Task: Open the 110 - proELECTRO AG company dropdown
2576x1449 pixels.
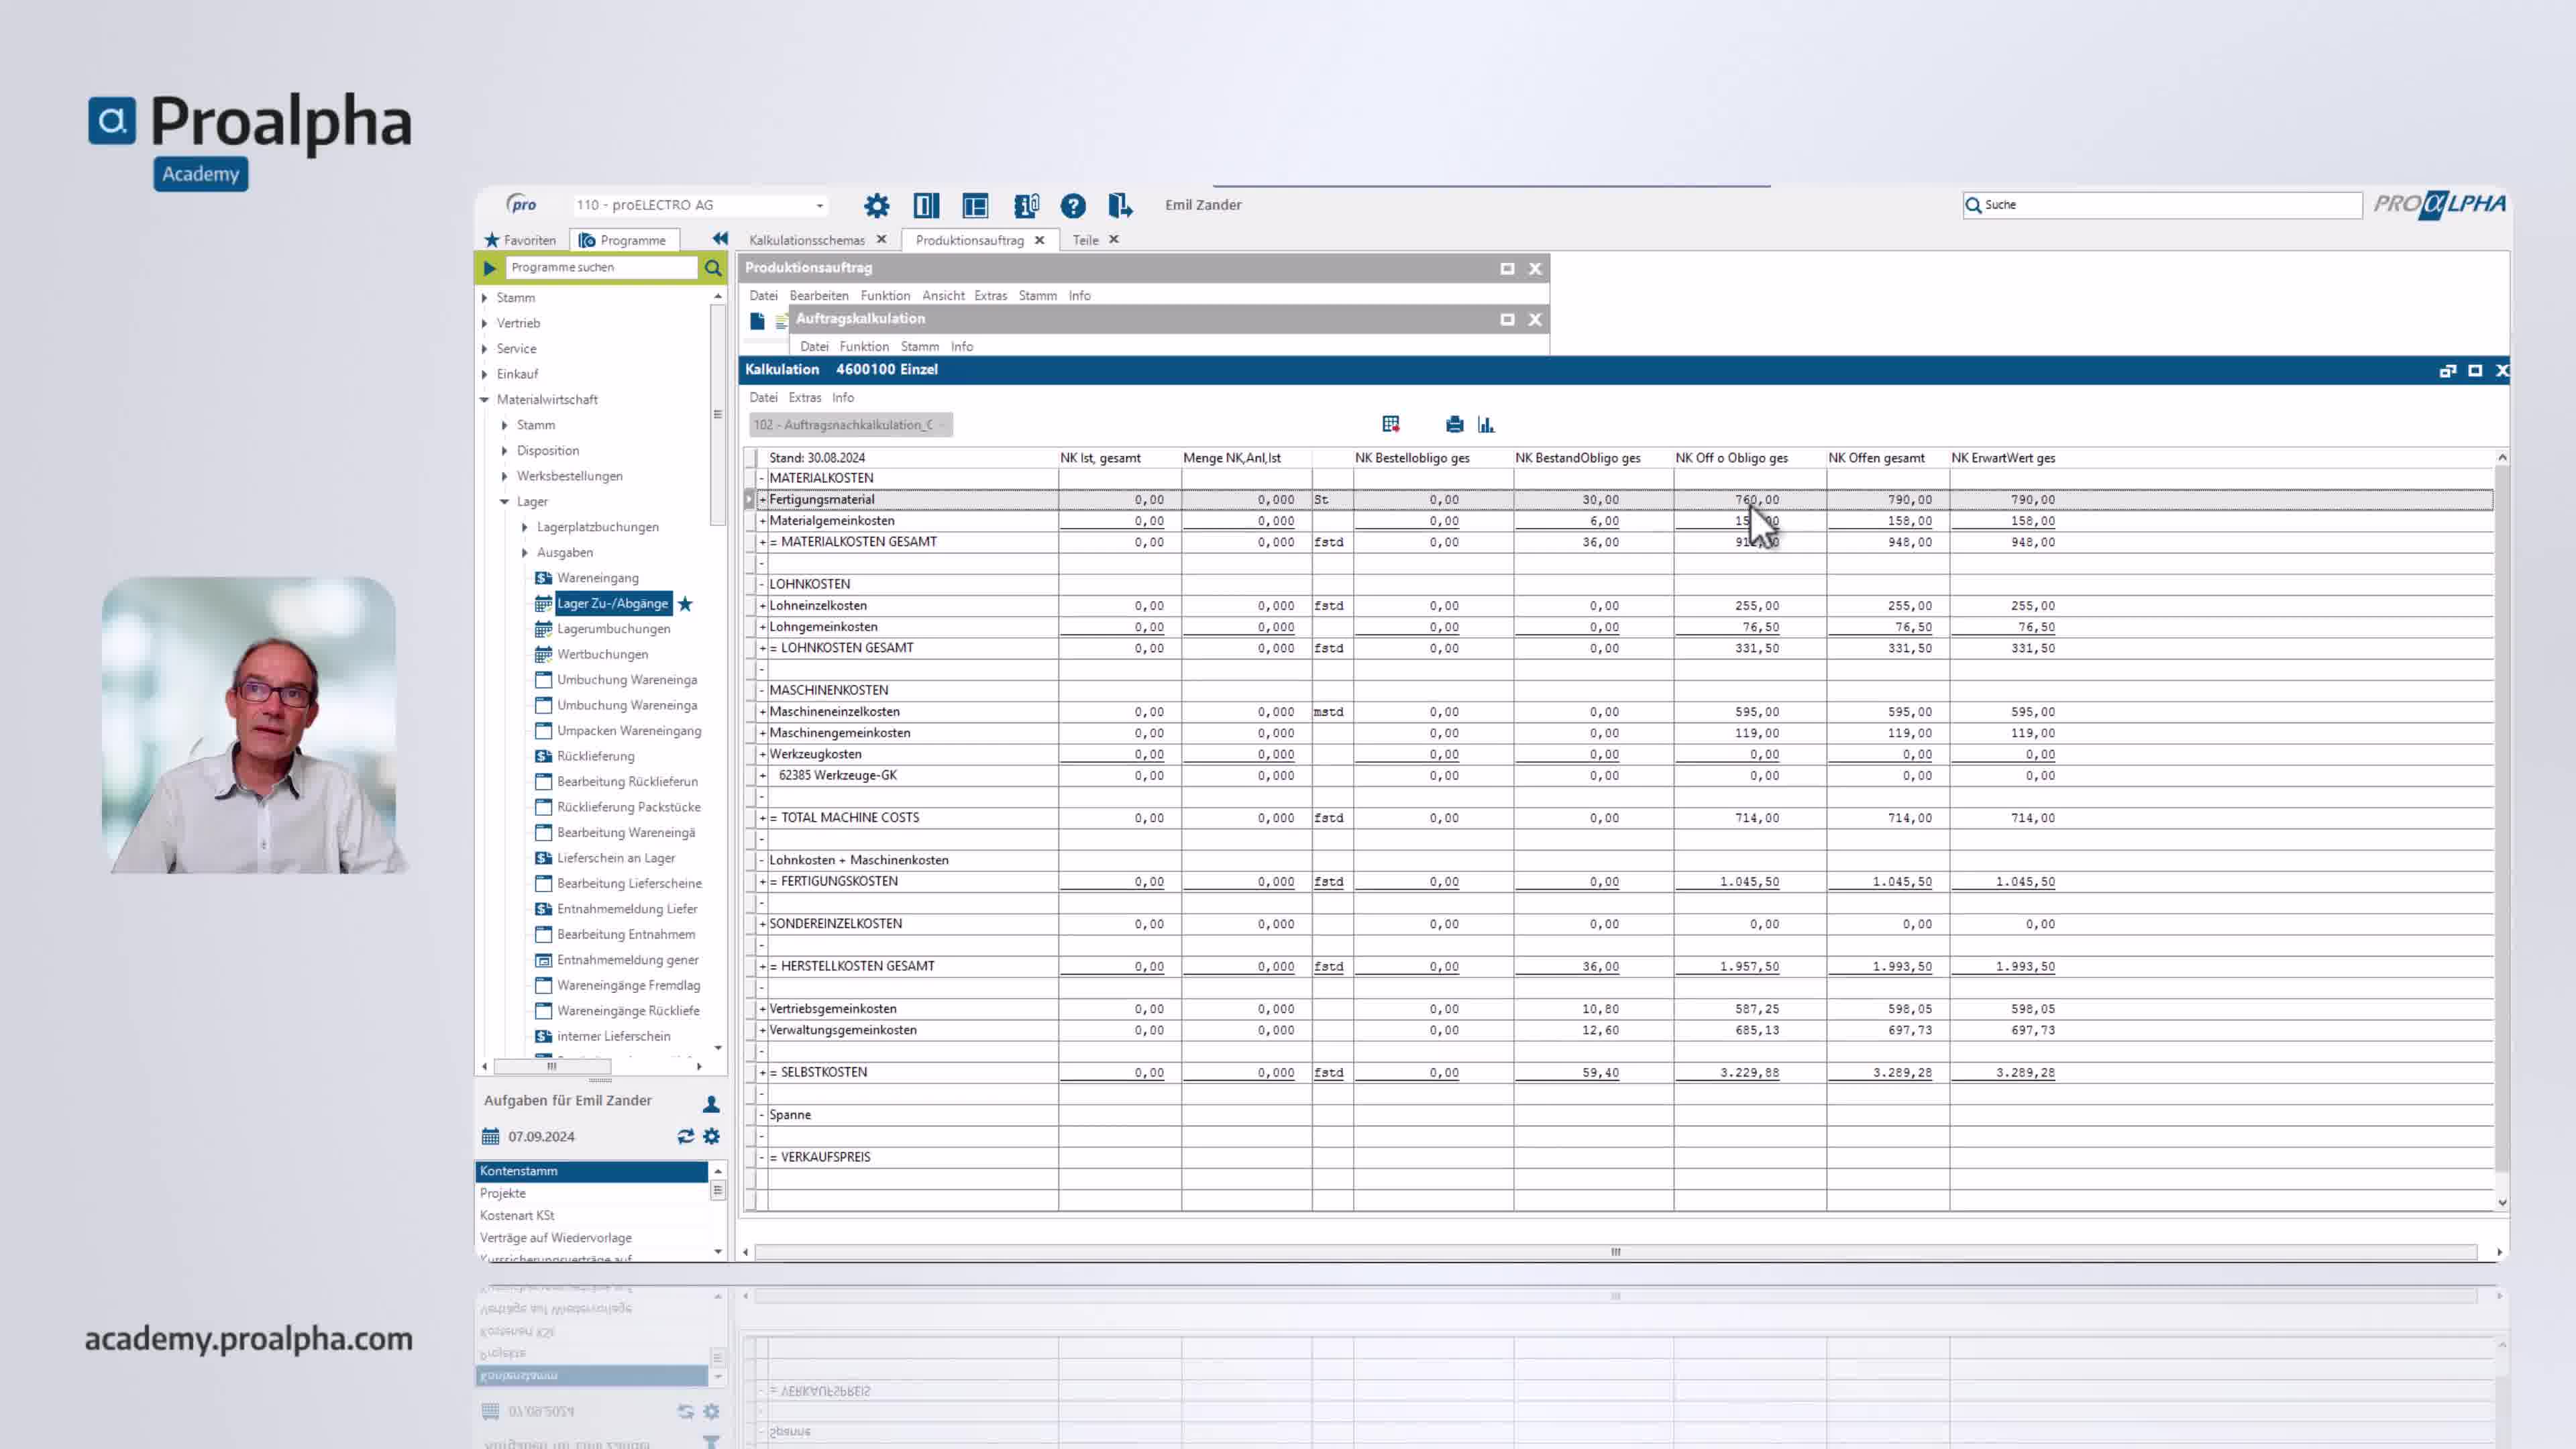Action: (x=819, y=206)
